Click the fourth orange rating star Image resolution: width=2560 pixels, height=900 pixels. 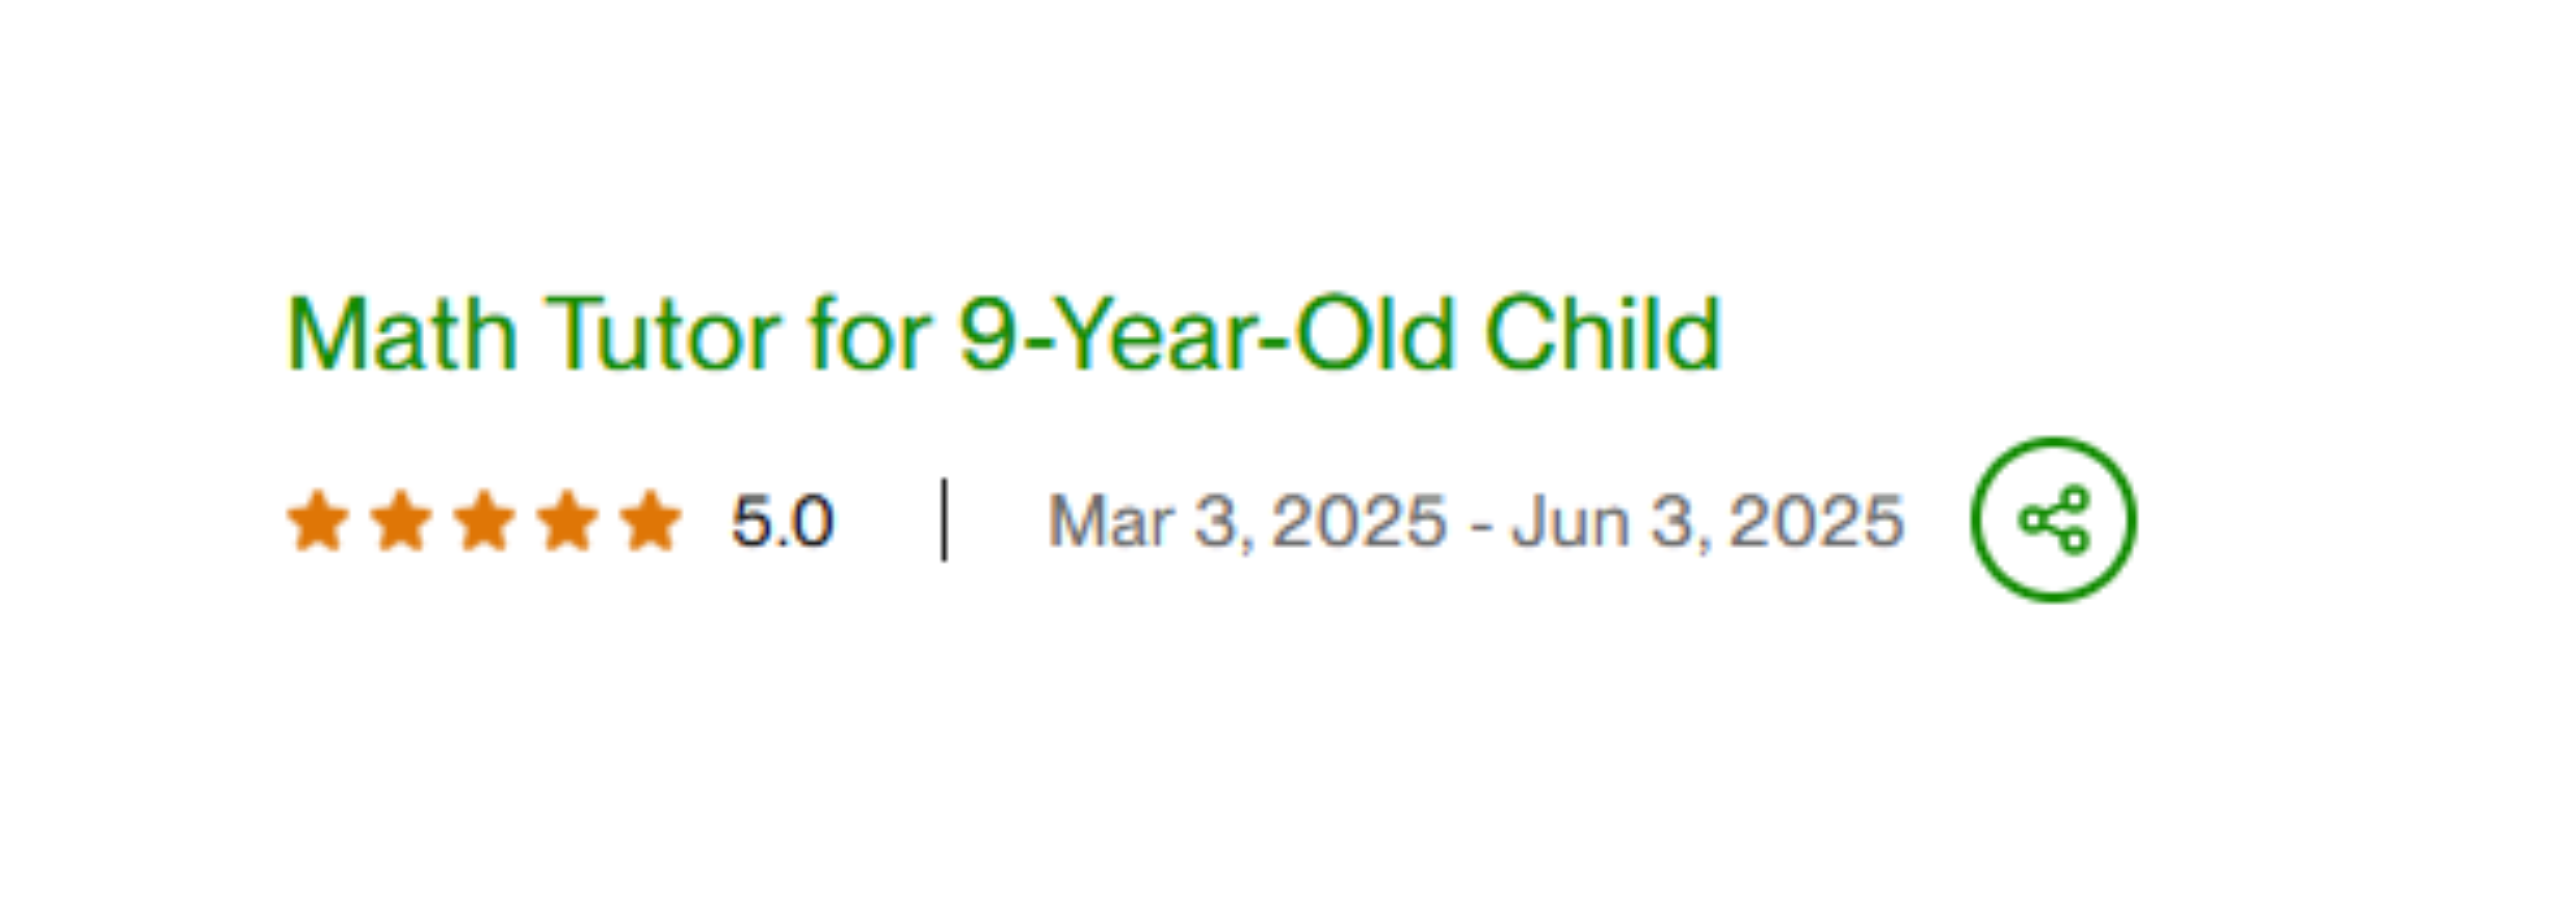(567, 520)
